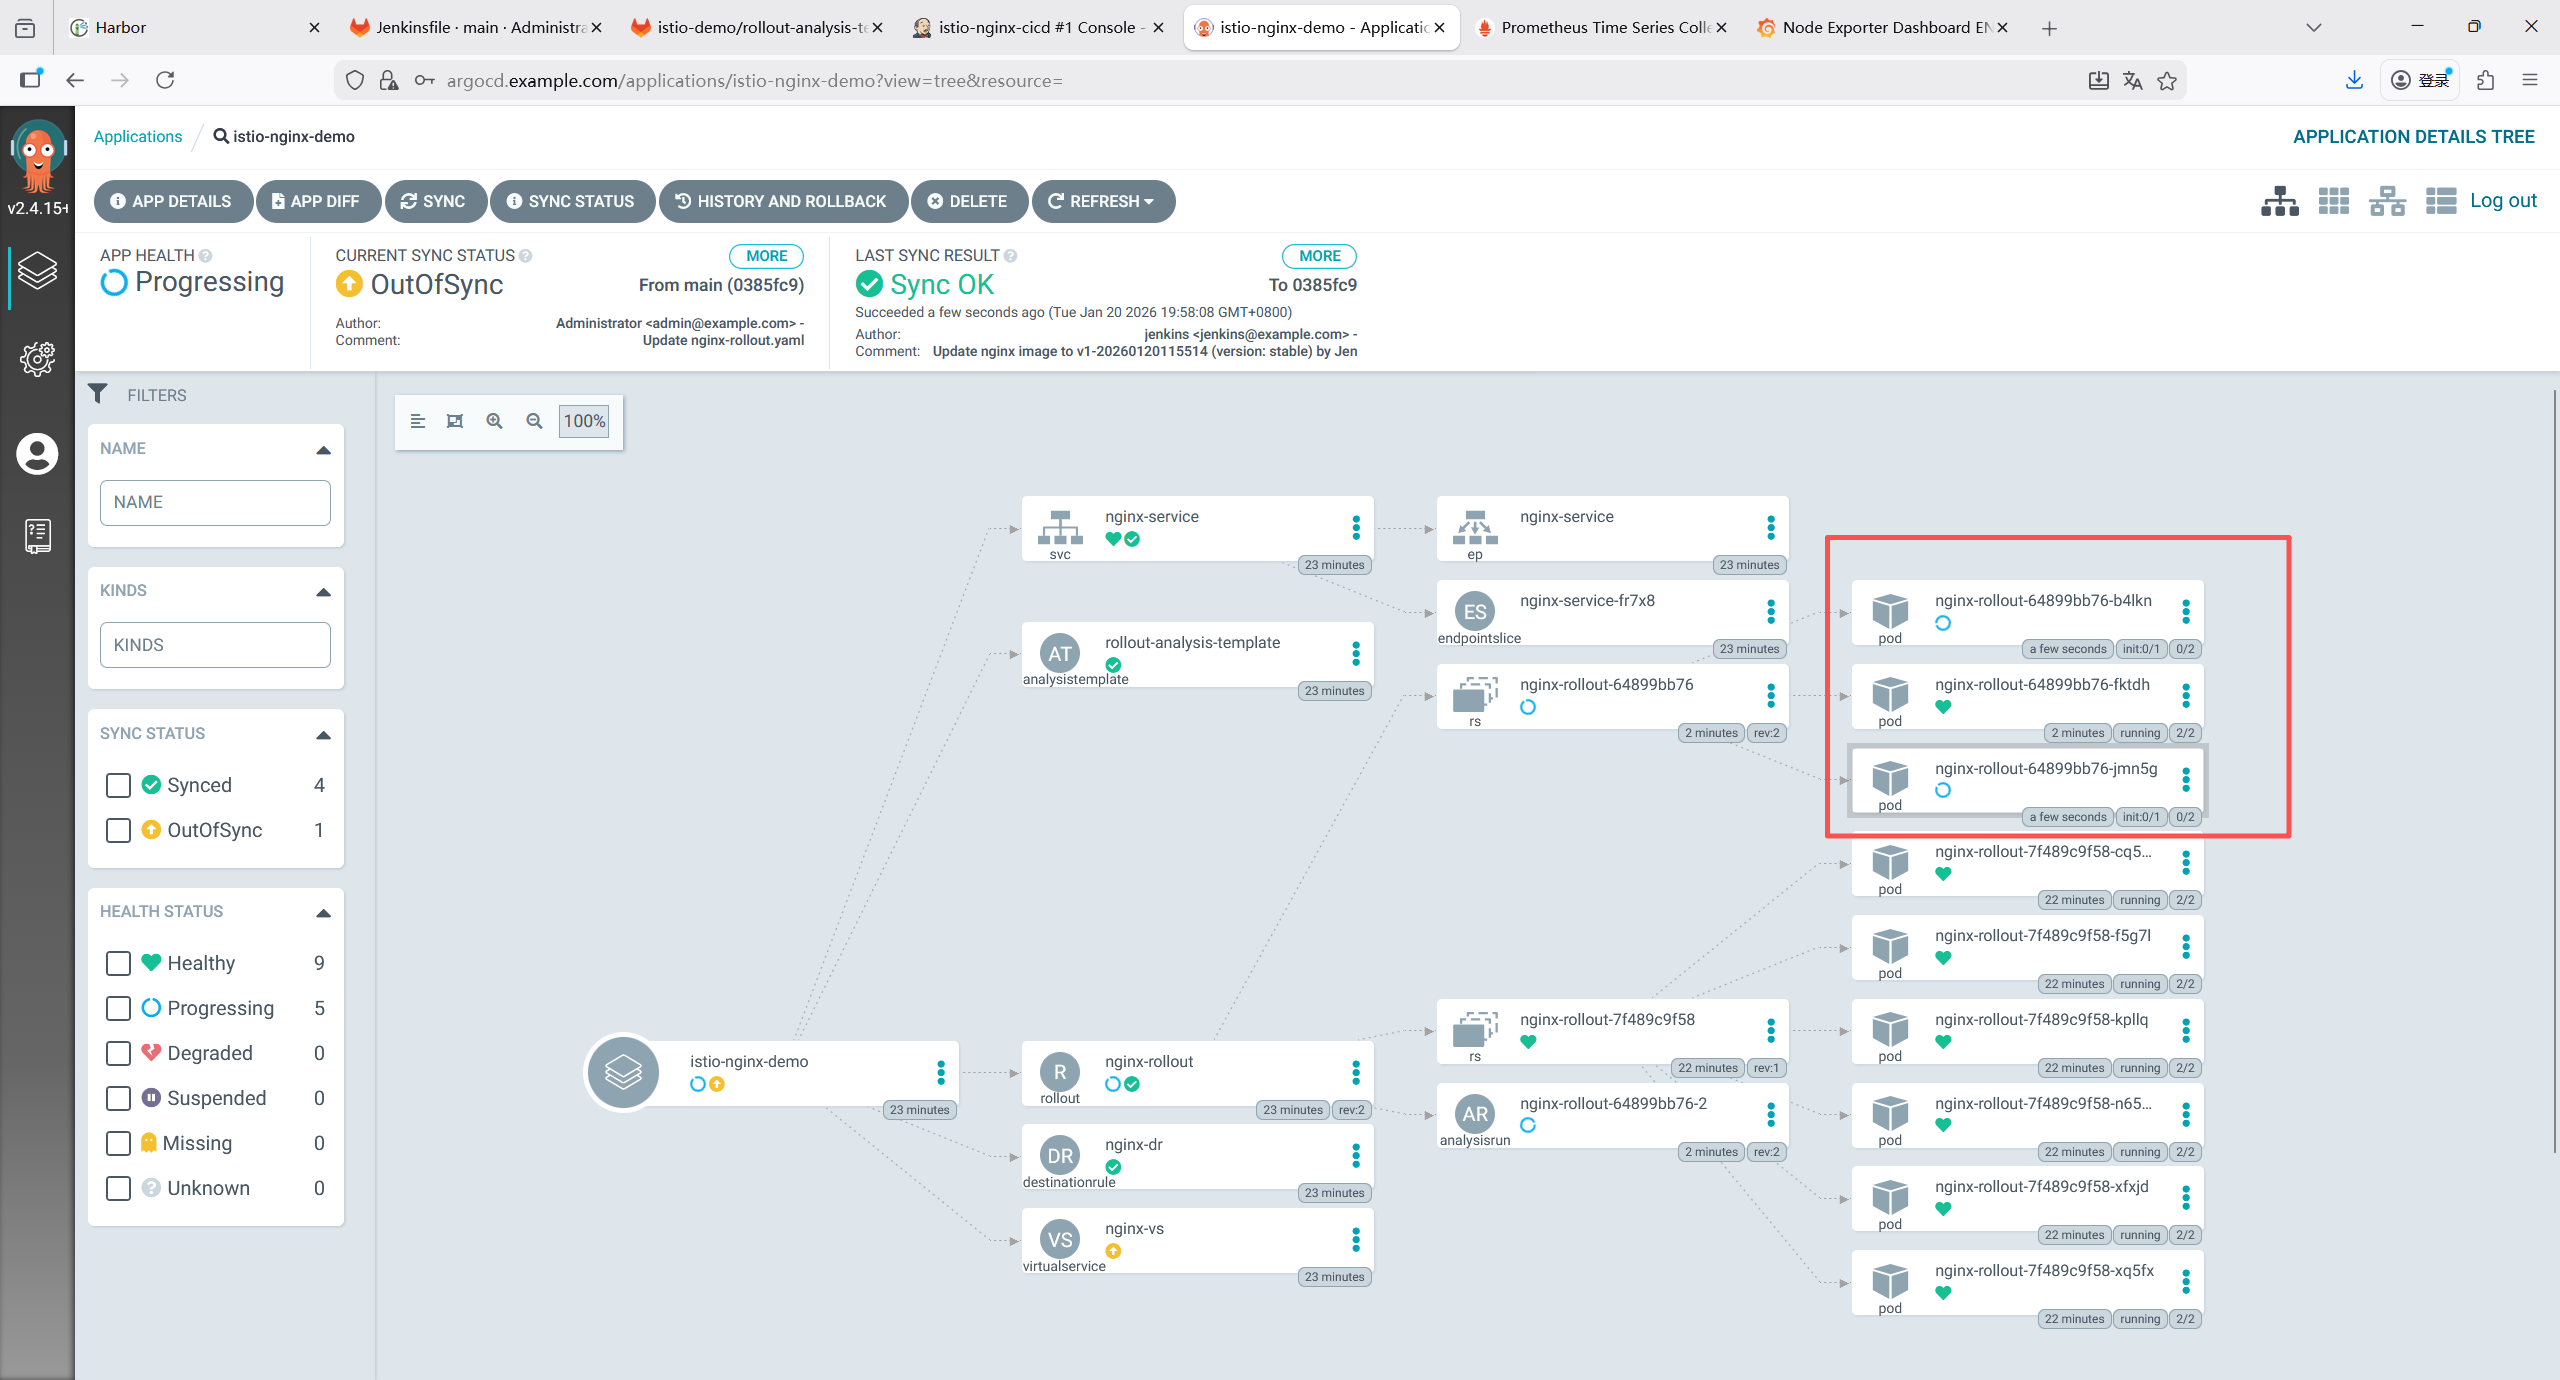Switch to the Prometheus Time Series tab
This screenshot has width=2560, height=1380.
click(1600, 27)
